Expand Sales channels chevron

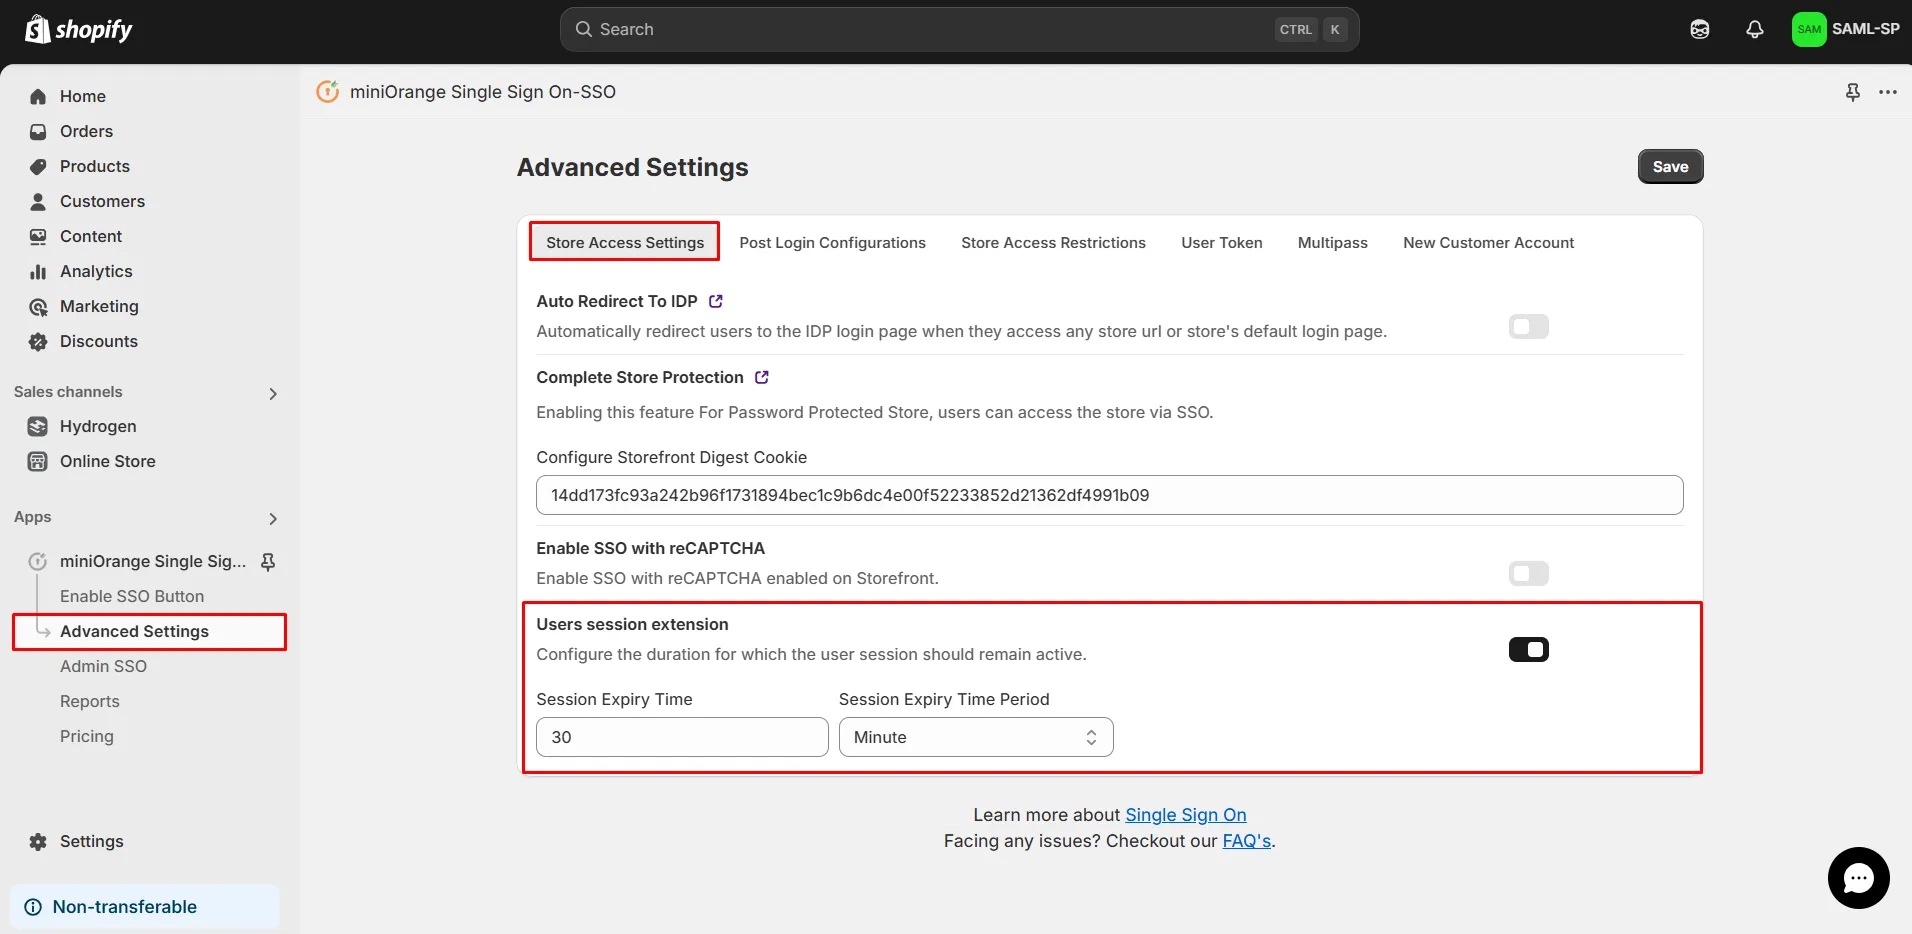tap(273, 394)
